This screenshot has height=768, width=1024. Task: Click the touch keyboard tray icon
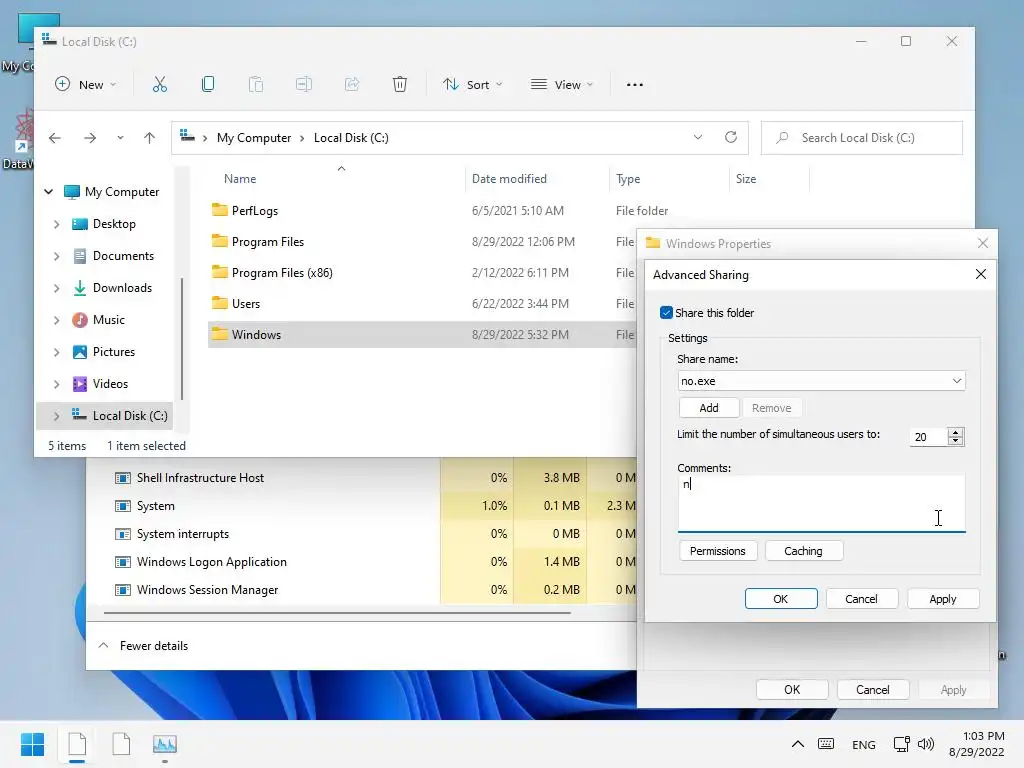[x=826, y=744]
